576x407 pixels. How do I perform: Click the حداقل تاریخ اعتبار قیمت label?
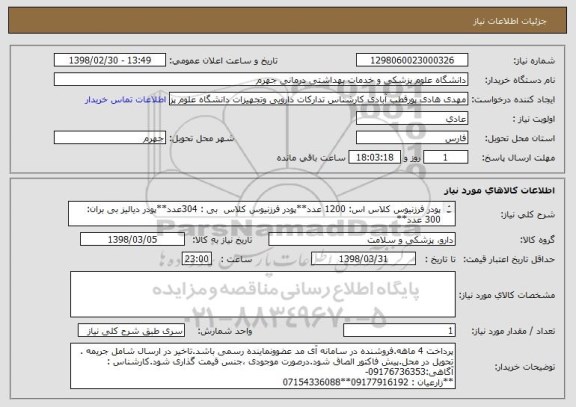click(x=509, y=259)
